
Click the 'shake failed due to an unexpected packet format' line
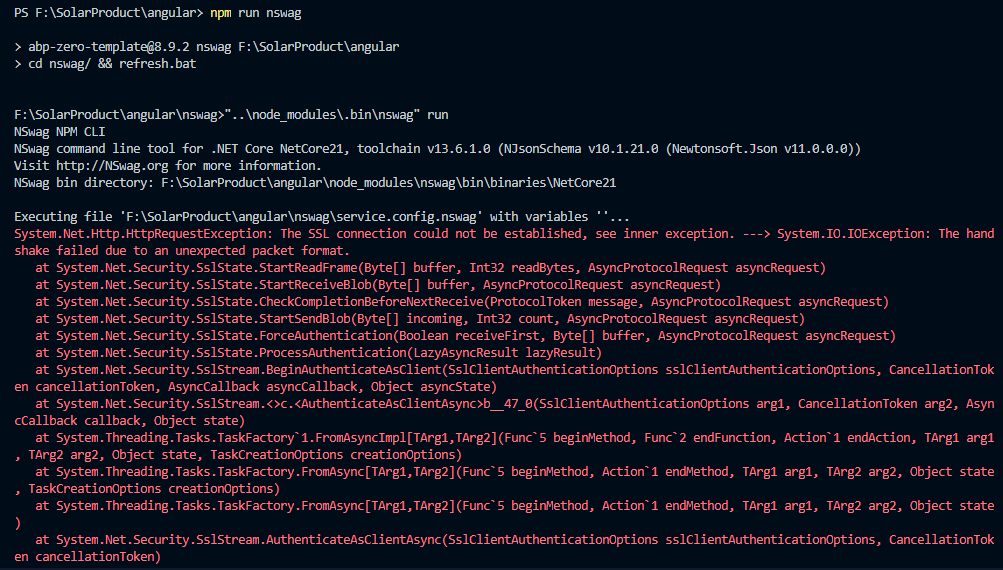182,251
